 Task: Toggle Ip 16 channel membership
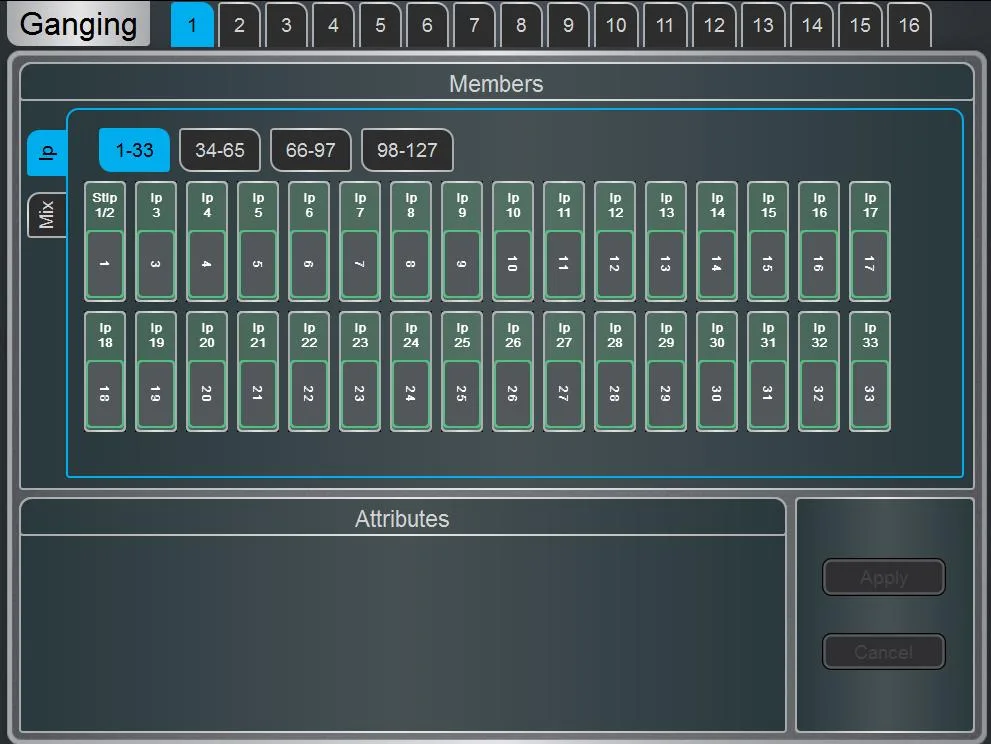(x=819, y=241)
